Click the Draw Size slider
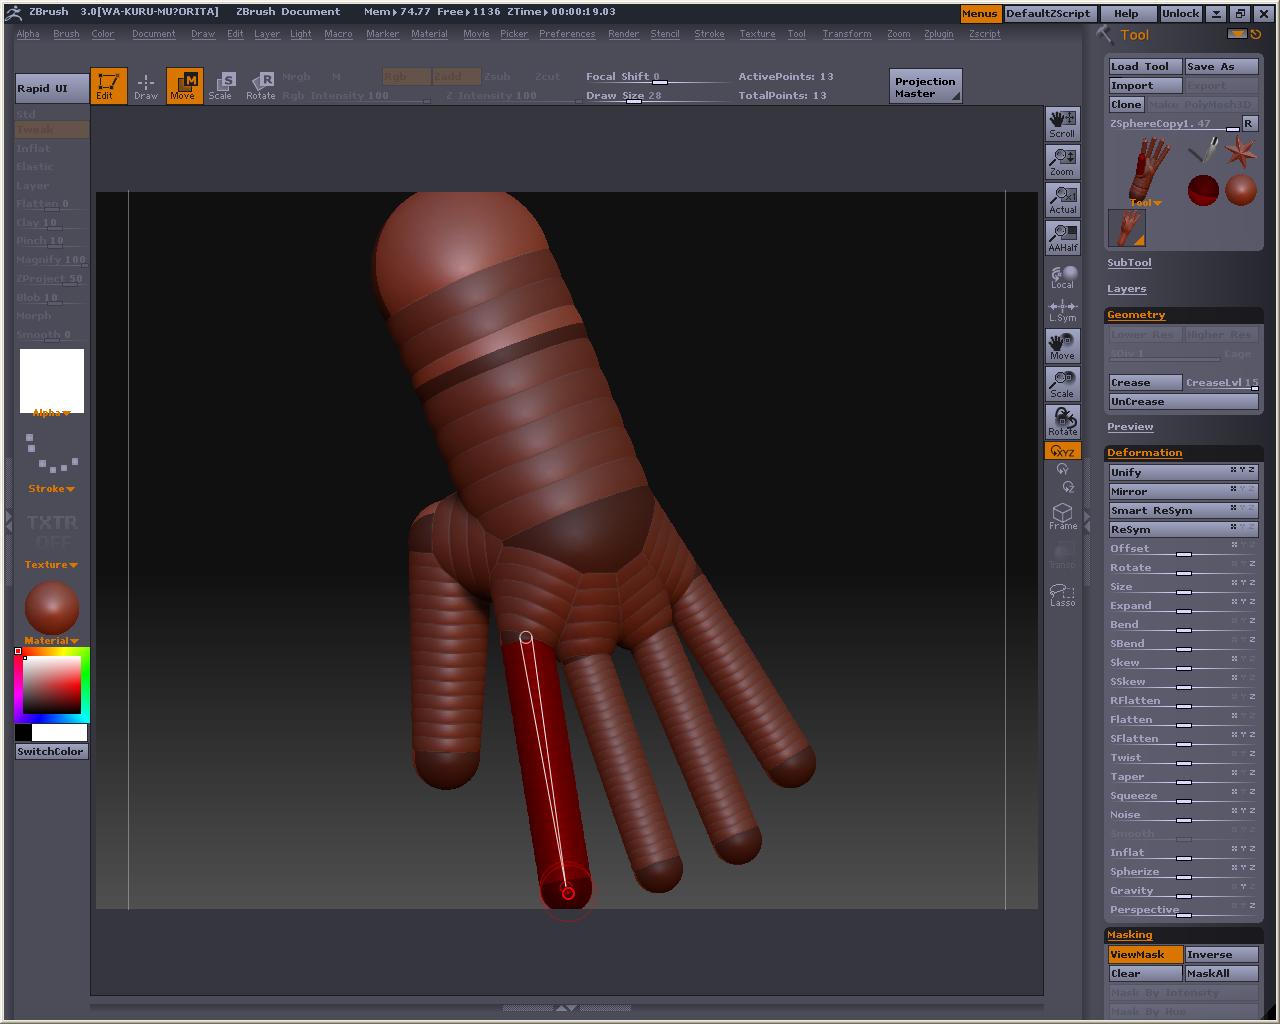Image resolution: width=1280 pixels, height=1024 pixels. click(x=657, y=96)
